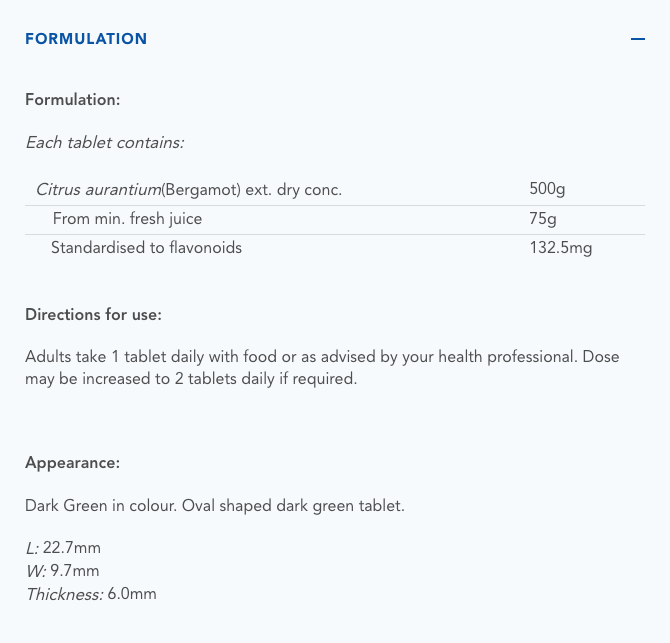This screenshot has width=670, height=643.
Task: Click the 'Each tablet contains:' text
Action: 104,142
